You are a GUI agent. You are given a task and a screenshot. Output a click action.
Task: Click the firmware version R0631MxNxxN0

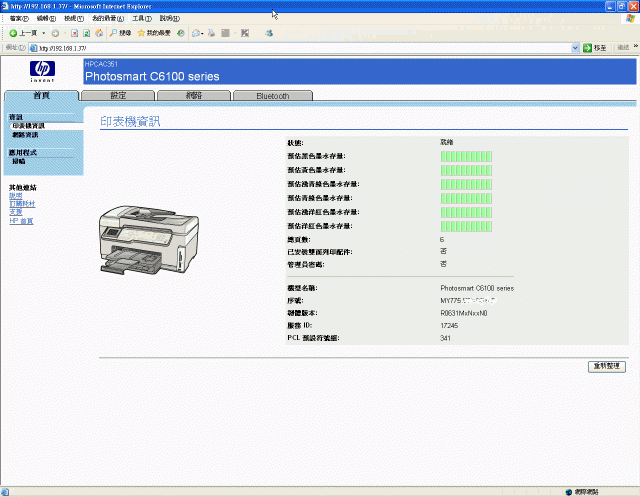[464, 313]
